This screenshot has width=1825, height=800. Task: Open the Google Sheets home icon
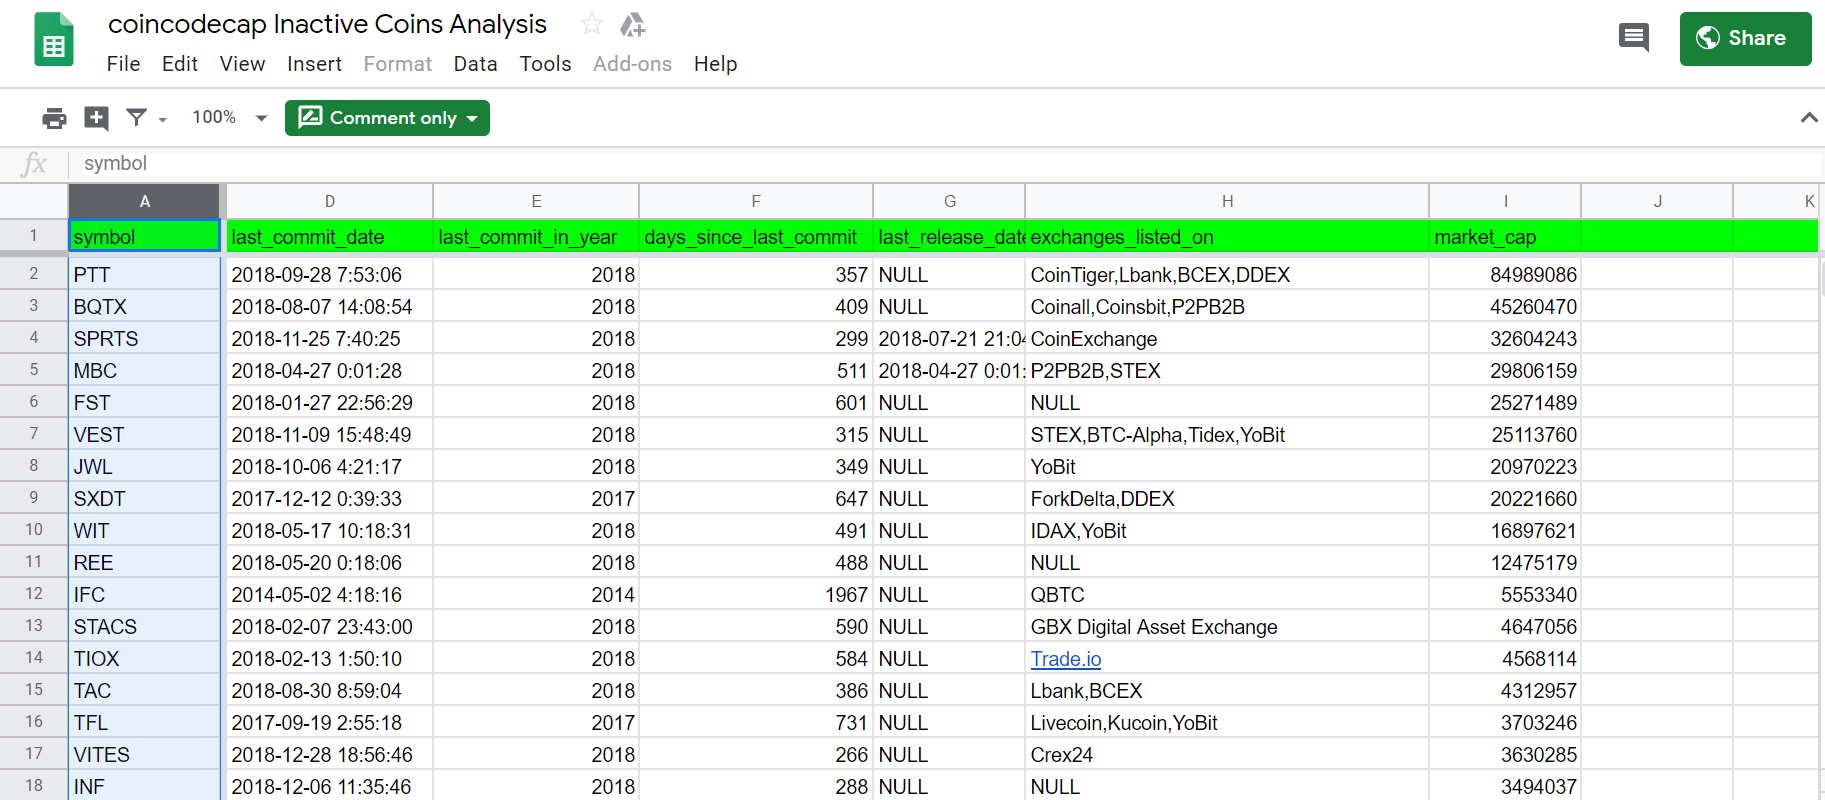pos(54,39)
